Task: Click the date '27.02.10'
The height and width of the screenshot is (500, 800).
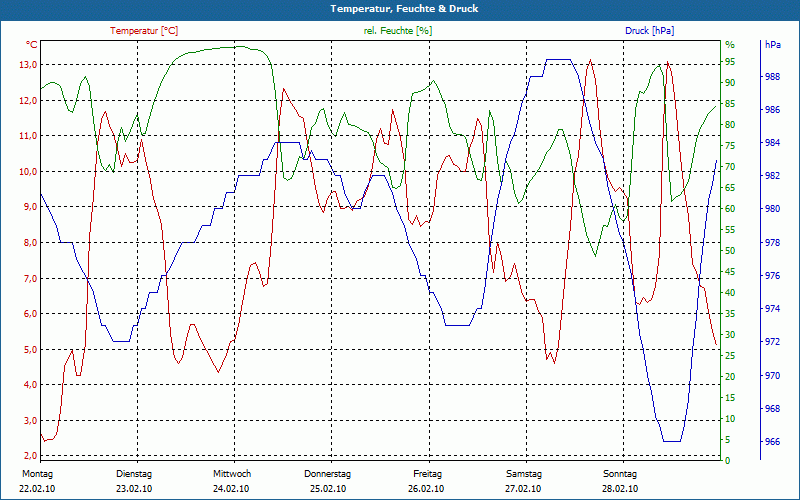Action: click(523, 489)
